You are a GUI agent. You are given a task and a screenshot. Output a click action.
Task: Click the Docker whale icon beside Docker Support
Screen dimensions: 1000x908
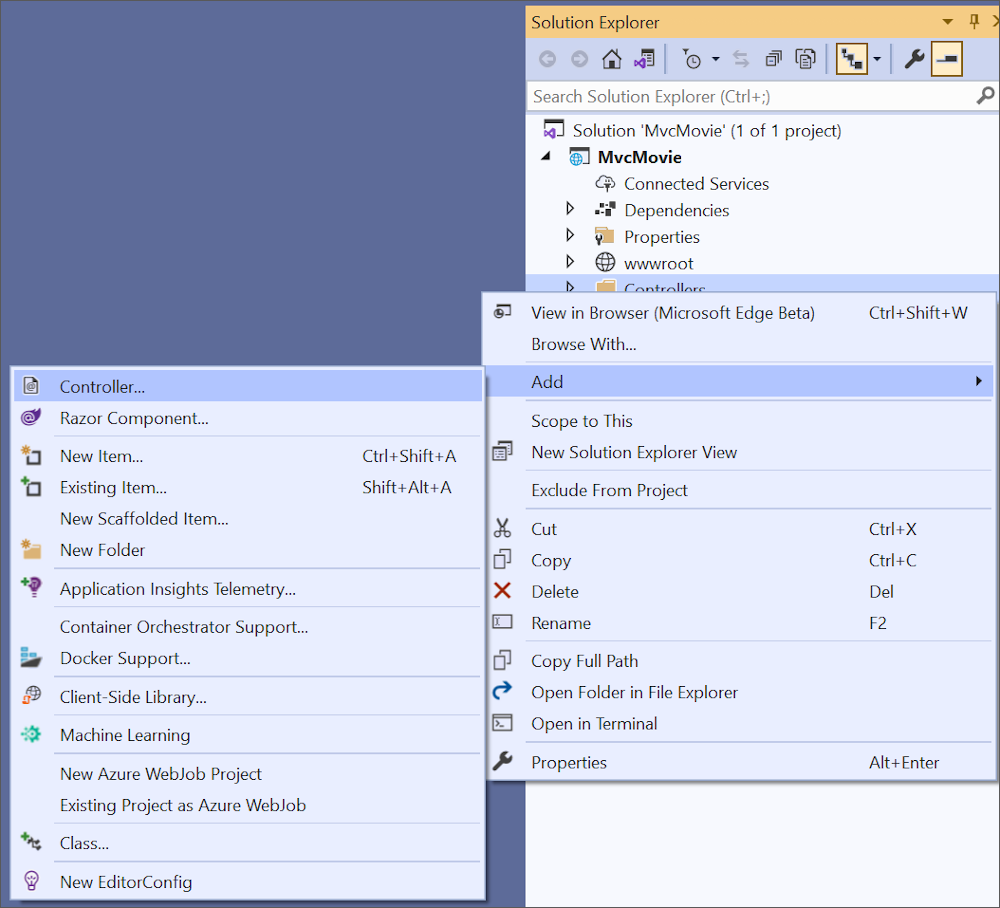[x=31, y=658]
